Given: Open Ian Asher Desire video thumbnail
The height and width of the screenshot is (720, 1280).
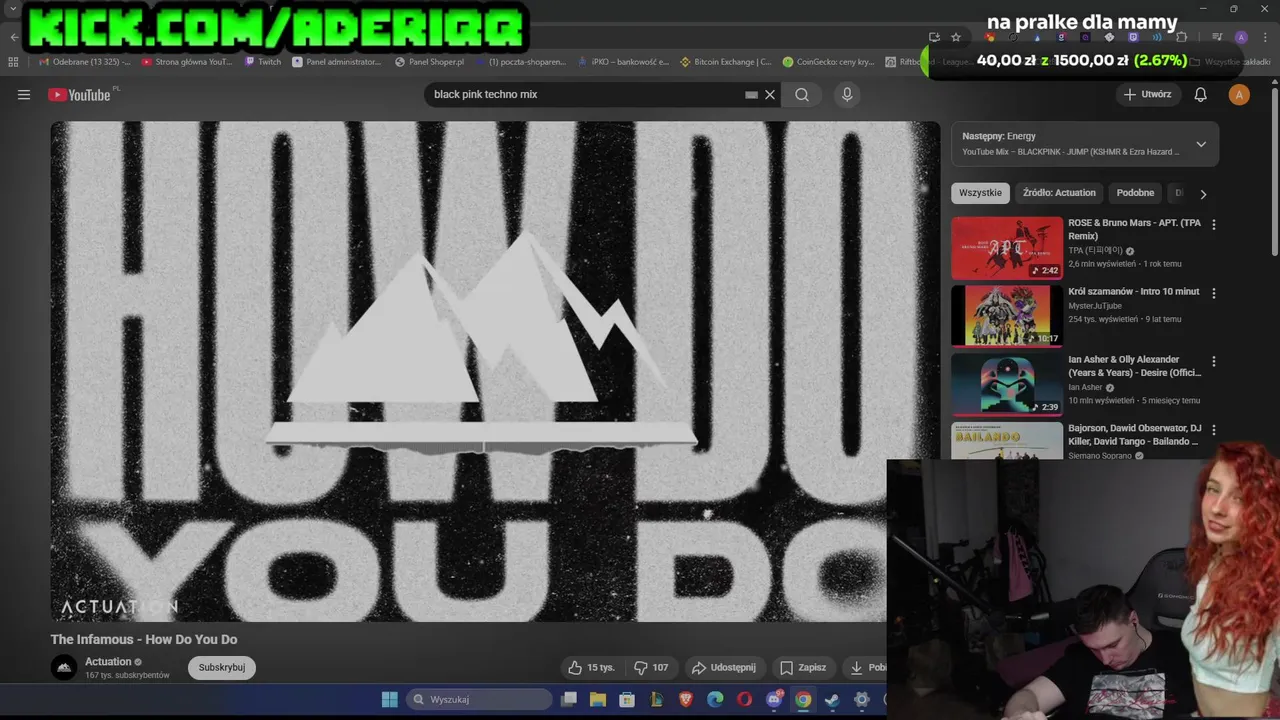Looking at the screenshot, I should click(1007, 384).
